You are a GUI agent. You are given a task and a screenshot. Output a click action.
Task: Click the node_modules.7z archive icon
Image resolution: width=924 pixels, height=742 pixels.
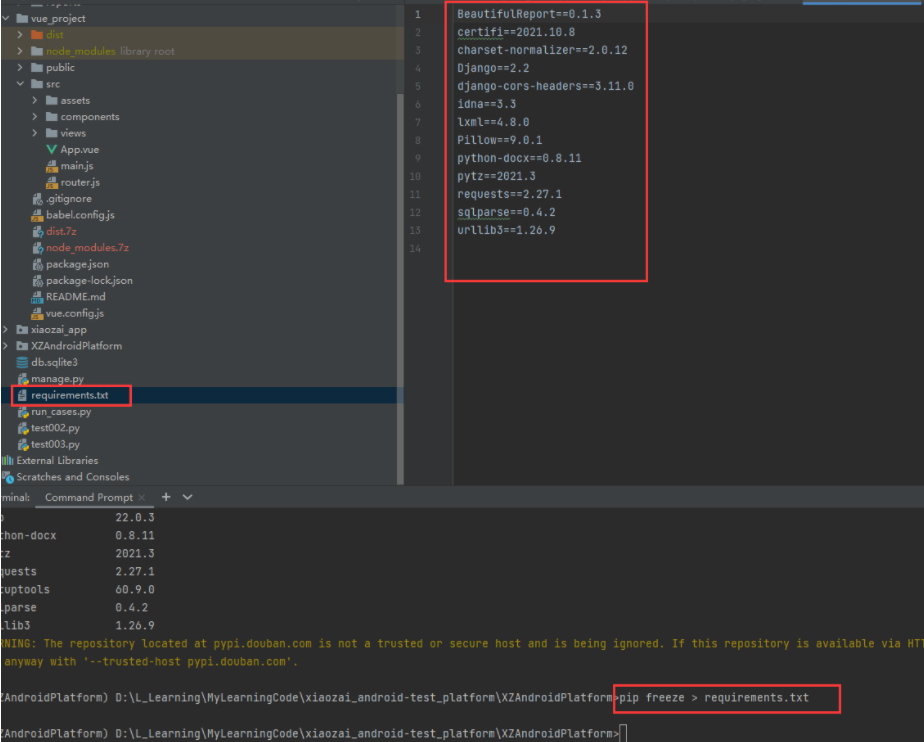(38, 248)
